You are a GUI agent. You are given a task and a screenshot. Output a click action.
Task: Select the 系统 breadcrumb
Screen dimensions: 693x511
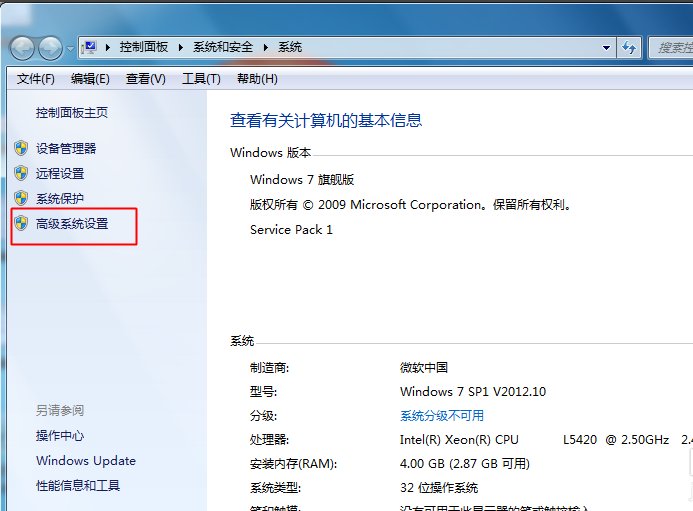coord(290,47)
